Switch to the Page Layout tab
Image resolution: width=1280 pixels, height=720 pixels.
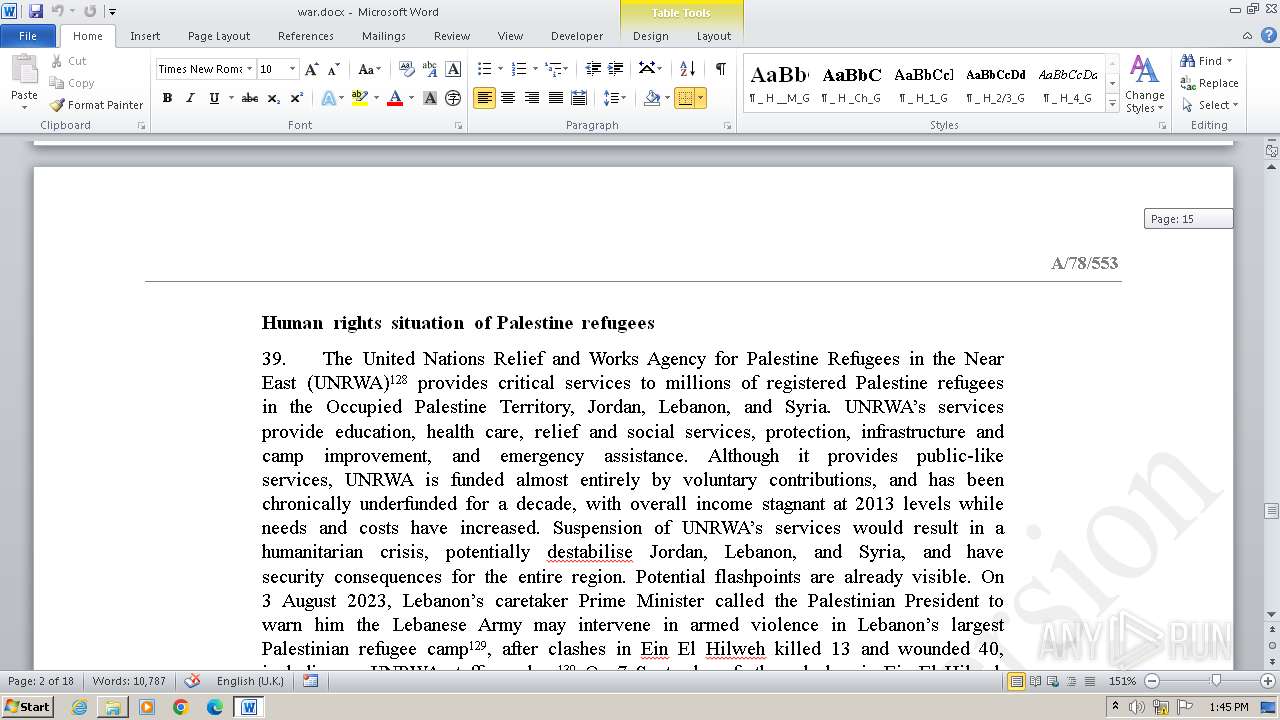[219, 36]
